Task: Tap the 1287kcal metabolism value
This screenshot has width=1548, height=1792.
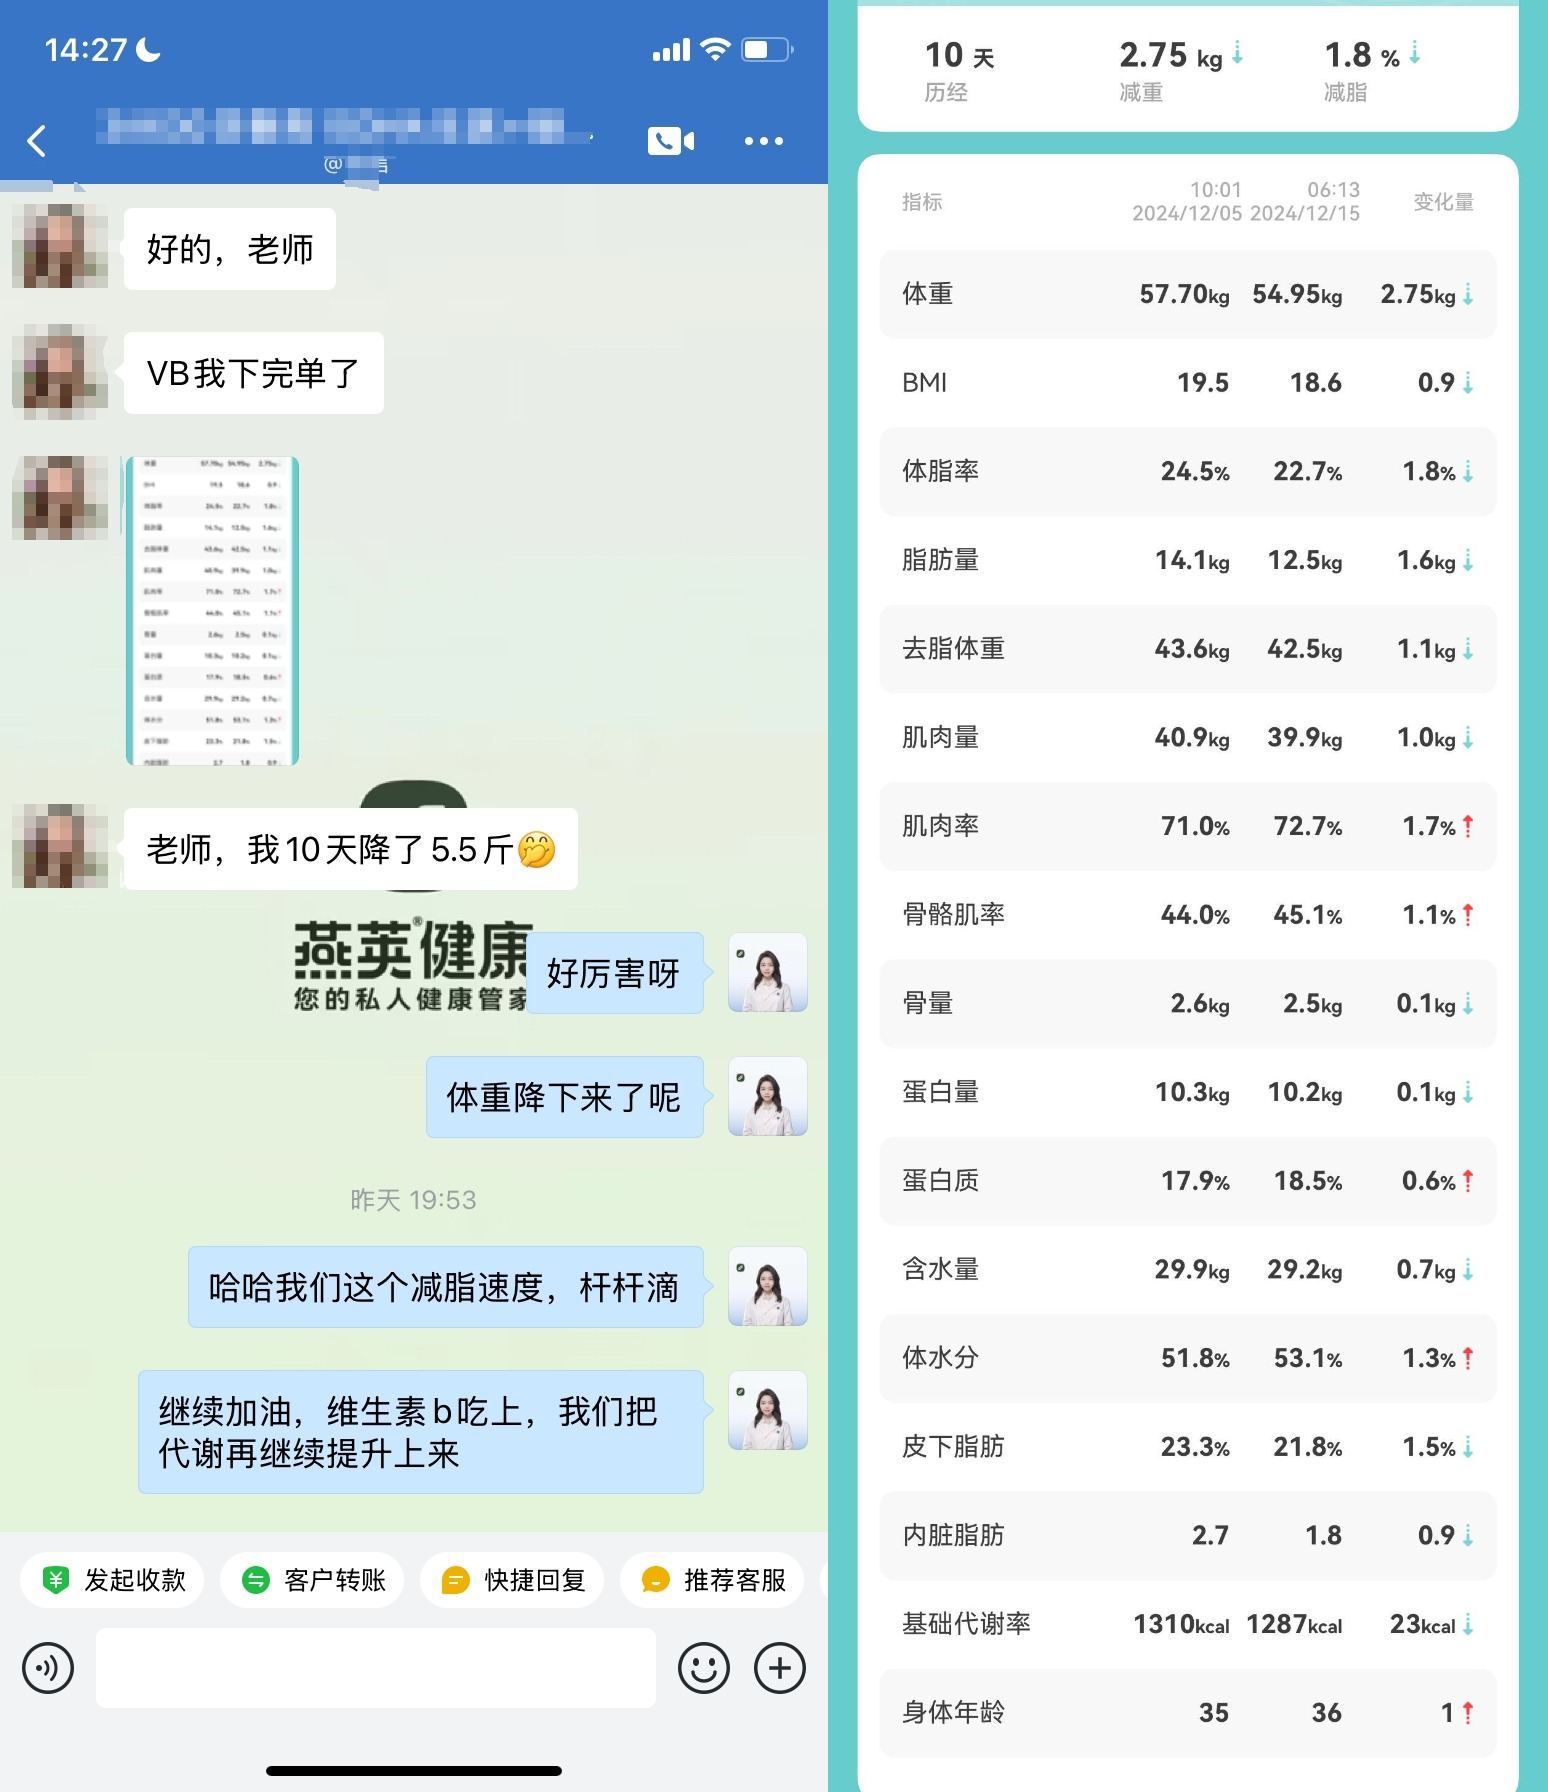Action: (1294, 1624)
